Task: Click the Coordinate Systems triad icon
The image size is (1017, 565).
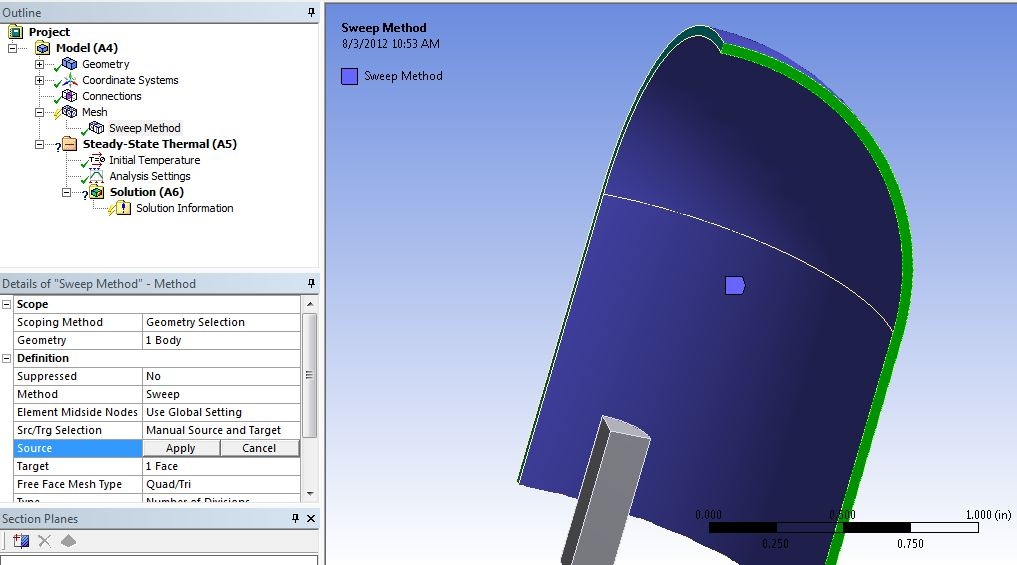Action: [x=69, y=80]
